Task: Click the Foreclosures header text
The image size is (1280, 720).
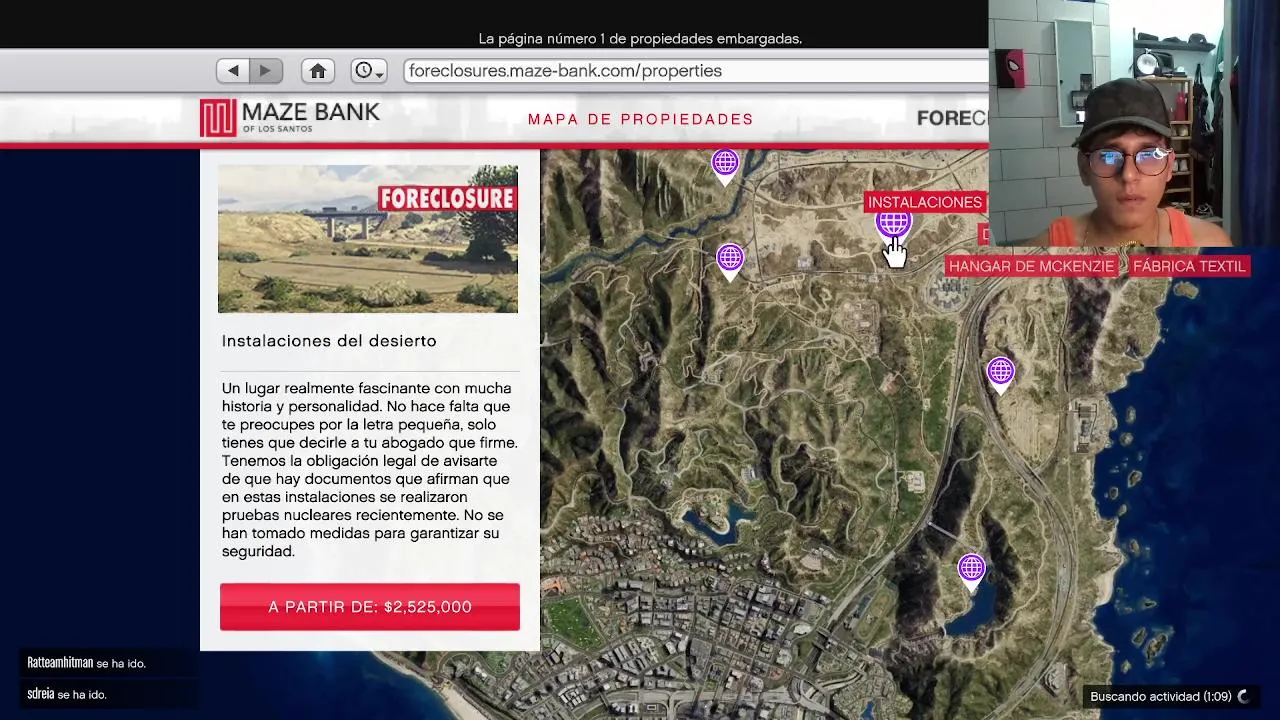Action: [x=952, y=119]
